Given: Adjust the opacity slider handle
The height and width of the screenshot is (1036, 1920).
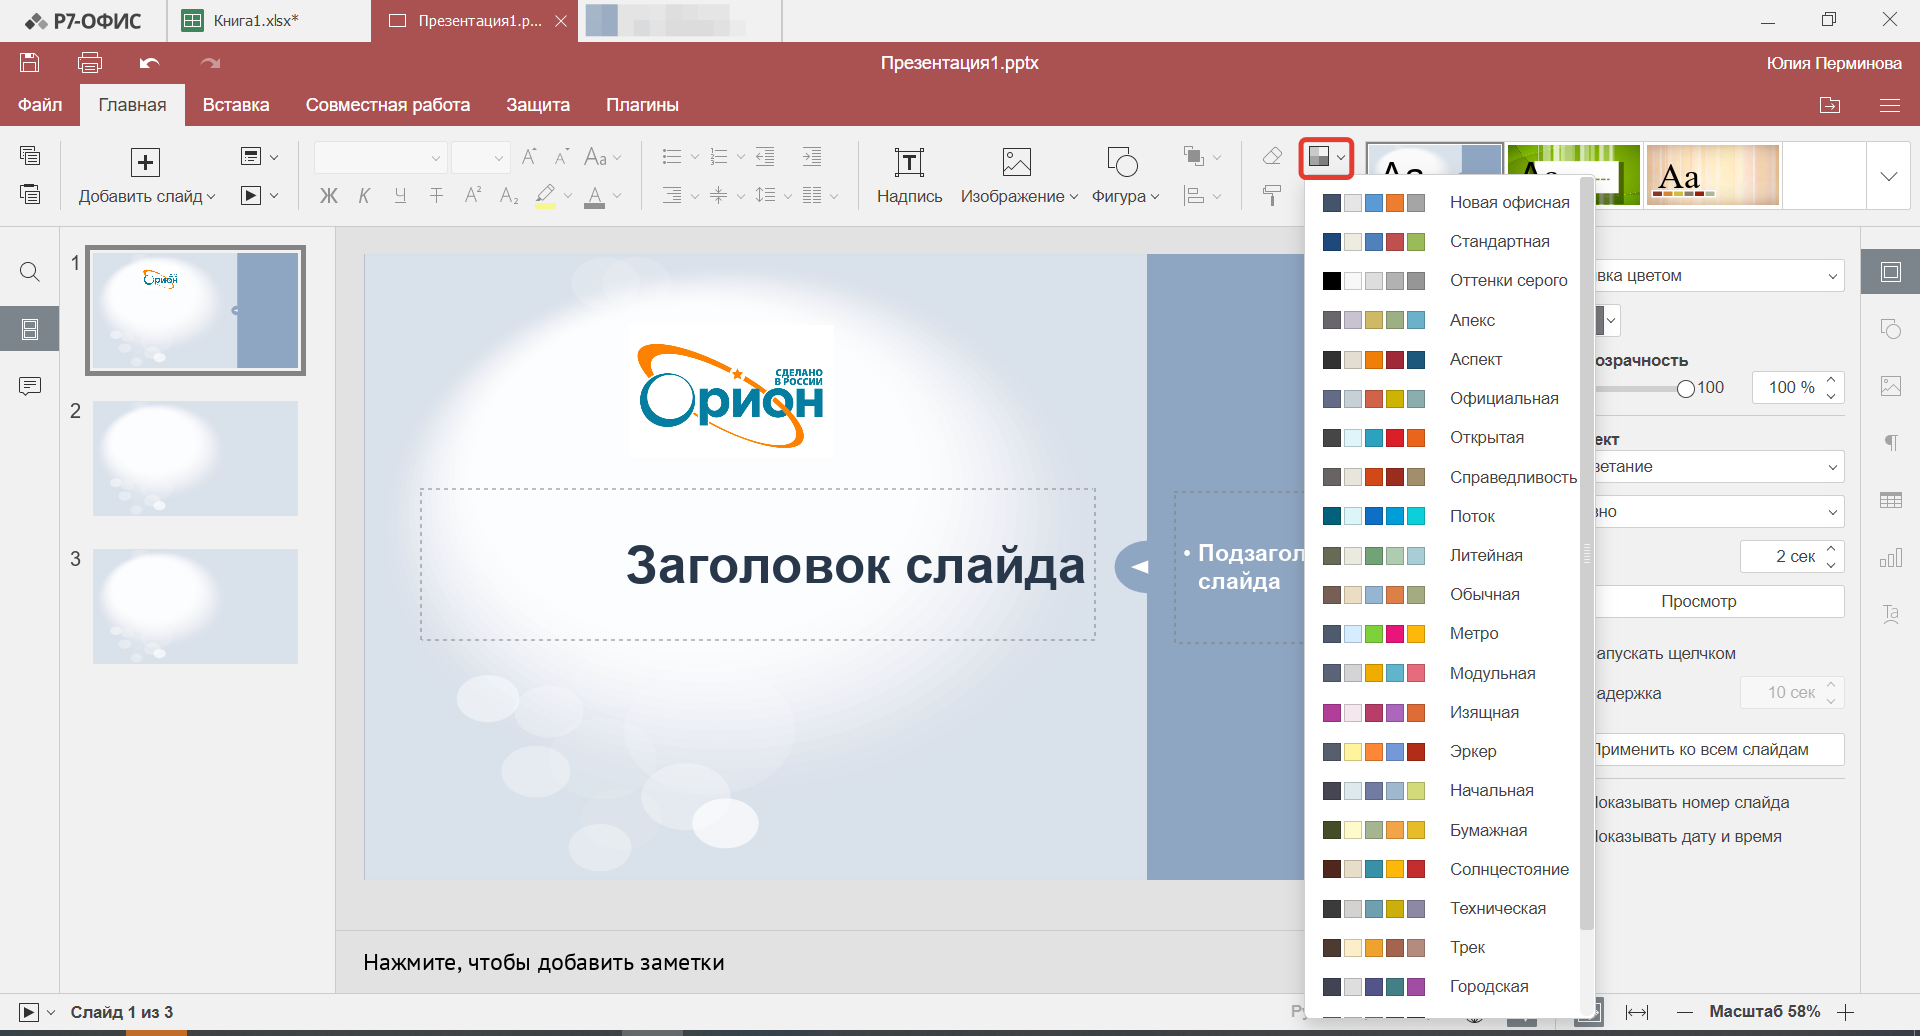Looking at the screenshot, I should pos(1686,388).
